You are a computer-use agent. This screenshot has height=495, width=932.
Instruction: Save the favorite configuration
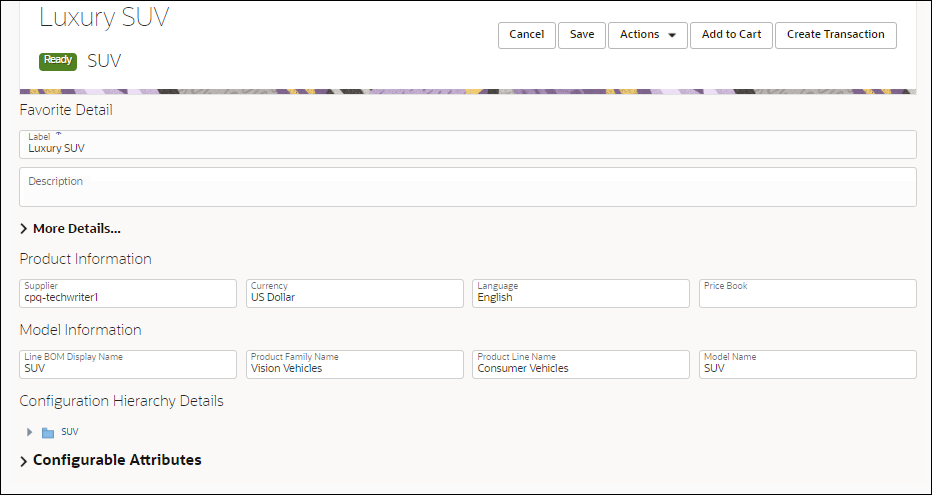point(581,35)
